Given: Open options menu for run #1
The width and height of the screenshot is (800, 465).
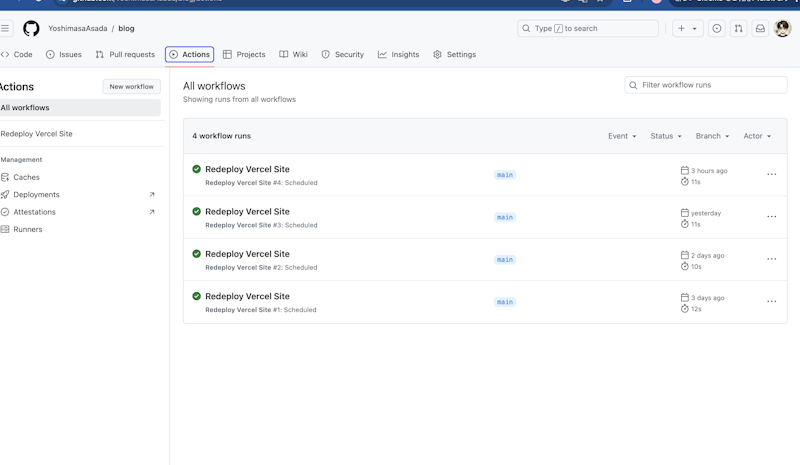Looking at the screenshot, I should pyautogui.click(x=771, y=302).
